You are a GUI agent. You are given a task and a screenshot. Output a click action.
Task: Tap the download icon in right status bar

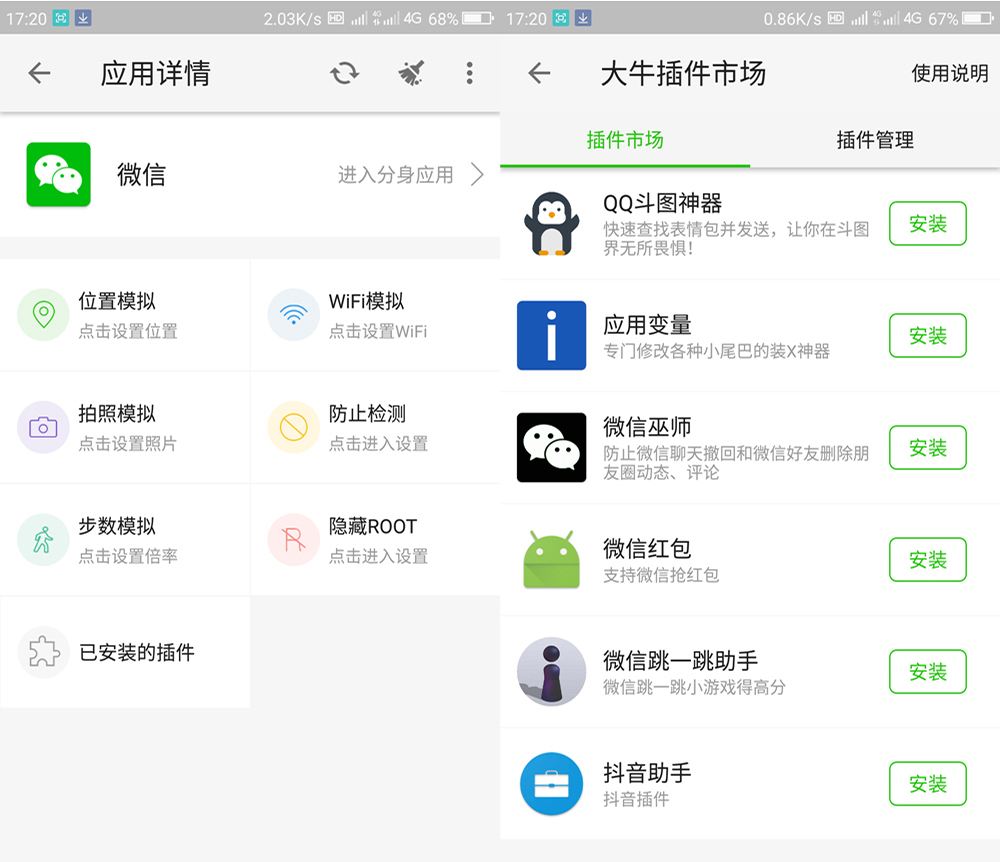point(583,18)
